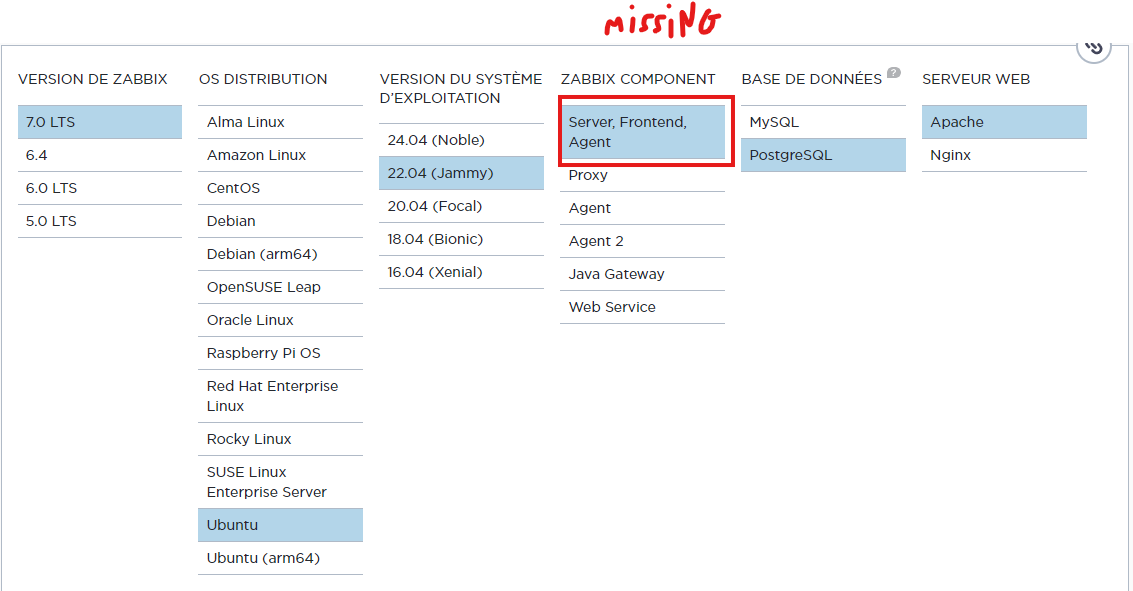The image size is (1133, 591).
Task: Select Zabbix version 5.0 LTS
Action: click(99, 221)
